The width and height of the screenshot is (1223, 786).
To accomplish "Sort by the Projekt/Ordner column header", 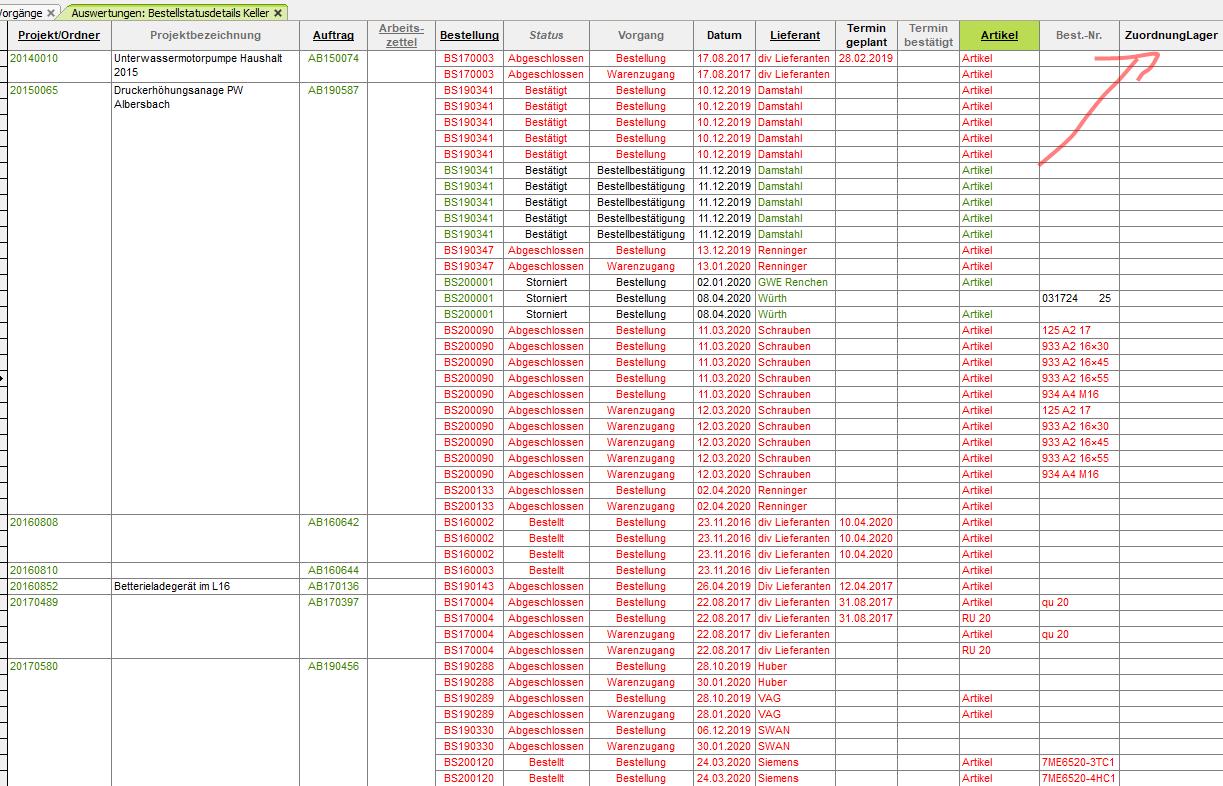I will [x=59, y=35].
